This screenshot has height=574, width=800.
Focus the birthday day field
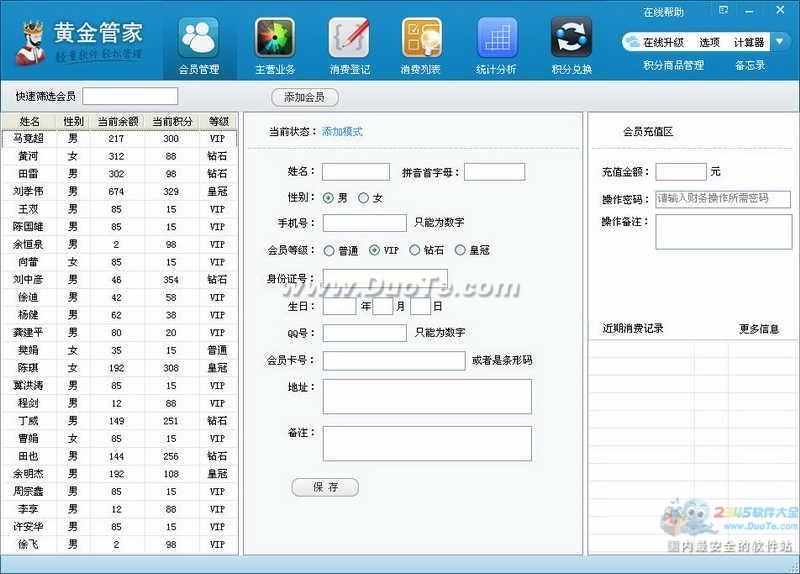[x=420, y=306]
